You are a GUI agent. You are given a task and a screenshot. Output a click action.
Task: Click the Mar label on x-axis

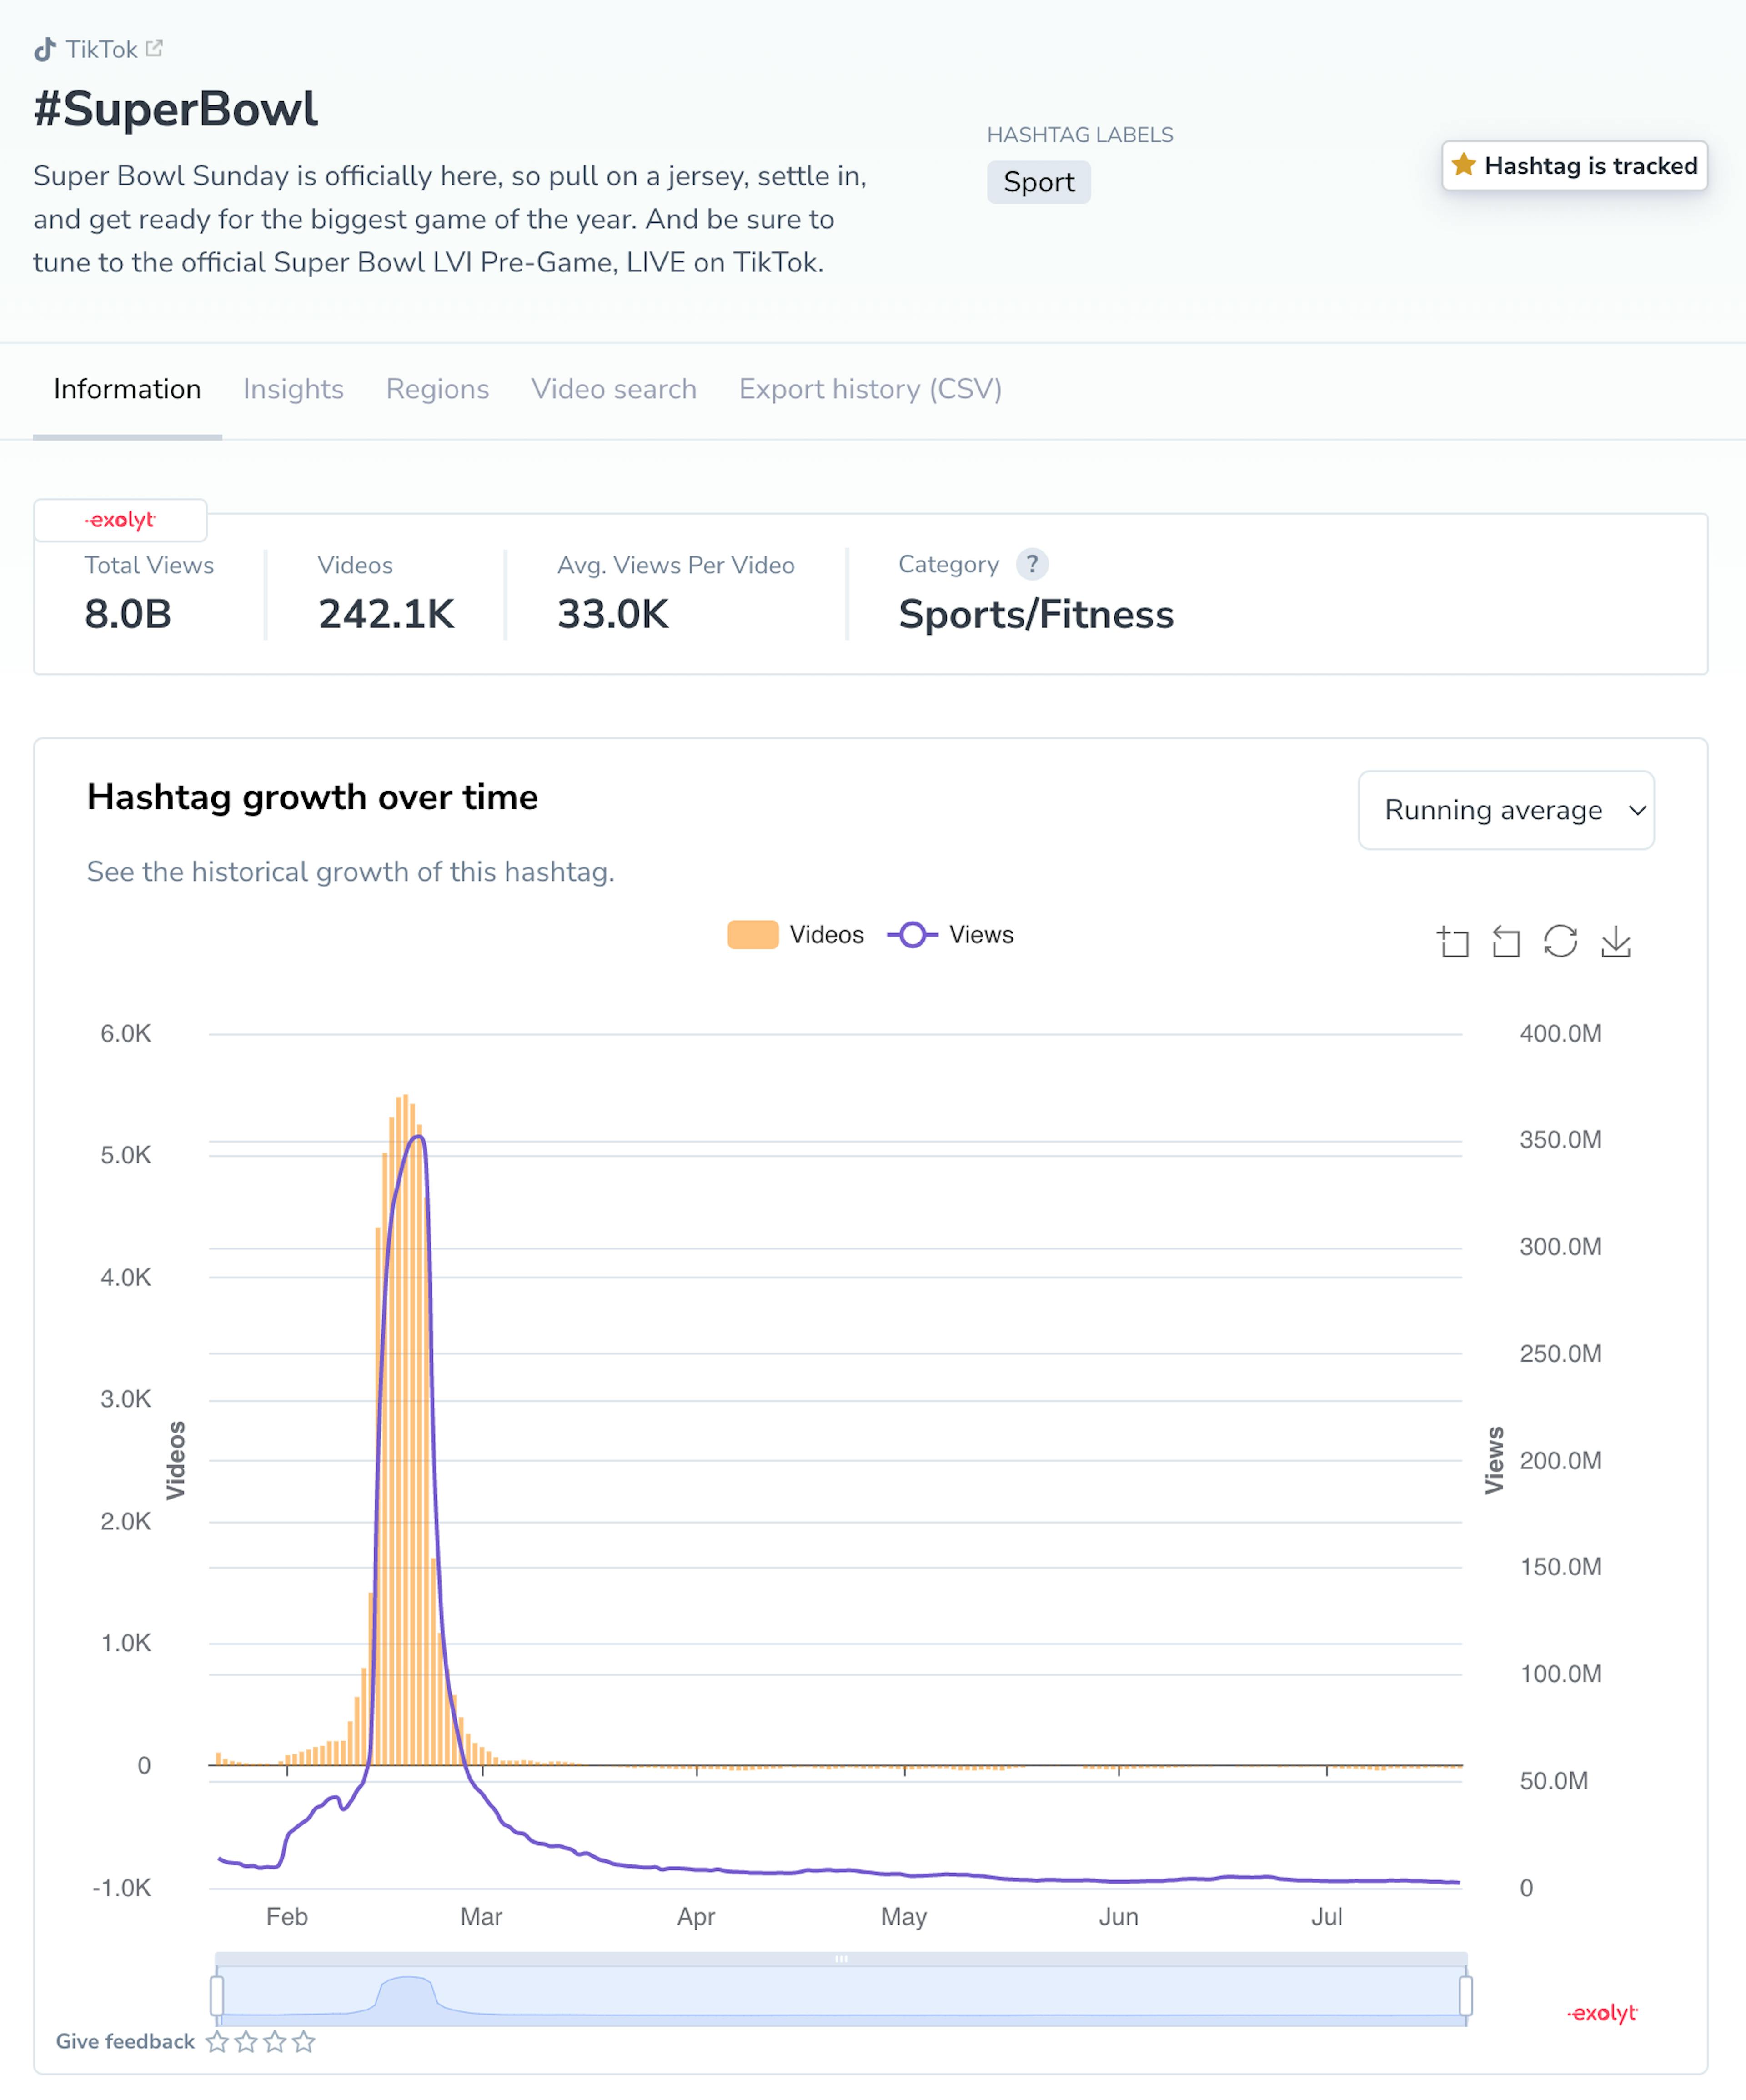481,1916
